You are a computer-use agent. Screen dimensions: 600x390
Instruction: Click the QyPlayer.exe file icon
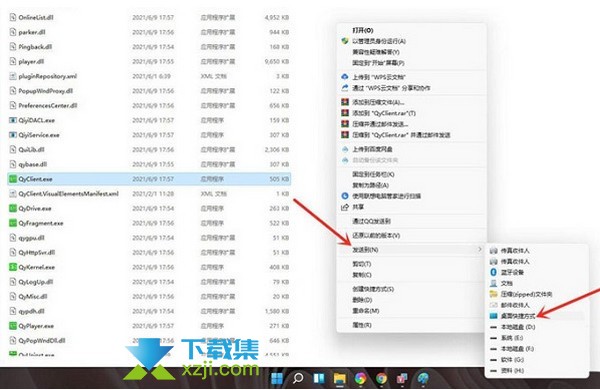tap(13, 326)
